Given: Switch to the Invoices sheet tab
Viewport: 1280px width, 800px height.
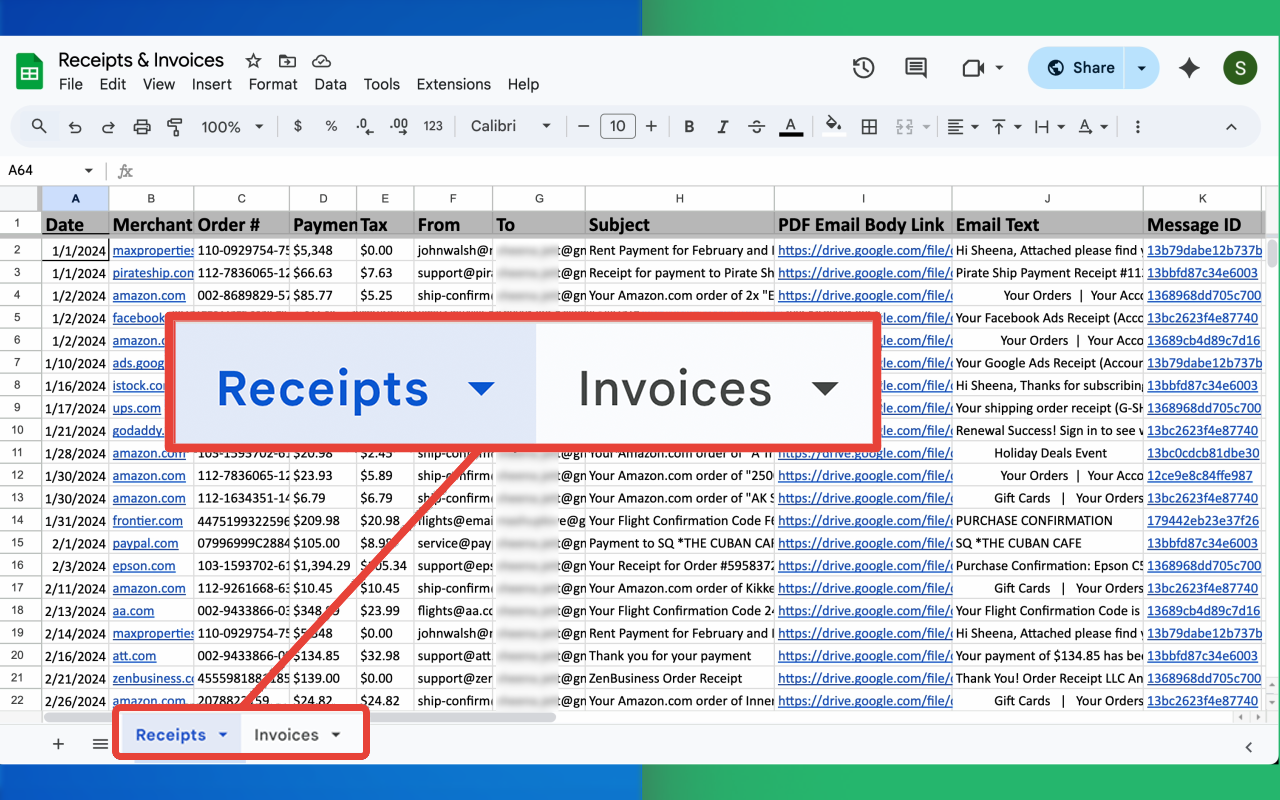Looking at the screenshot, I should click(x=288, y=733).
